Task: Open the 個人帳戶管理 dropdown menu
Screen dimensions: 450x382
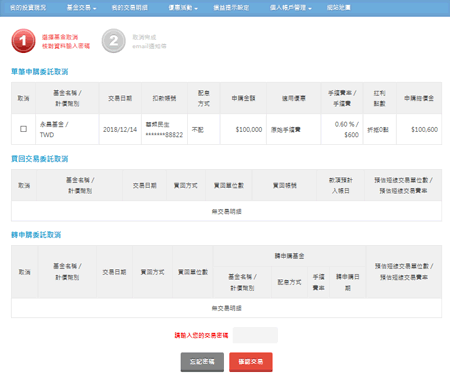Action: click(290, 8)
